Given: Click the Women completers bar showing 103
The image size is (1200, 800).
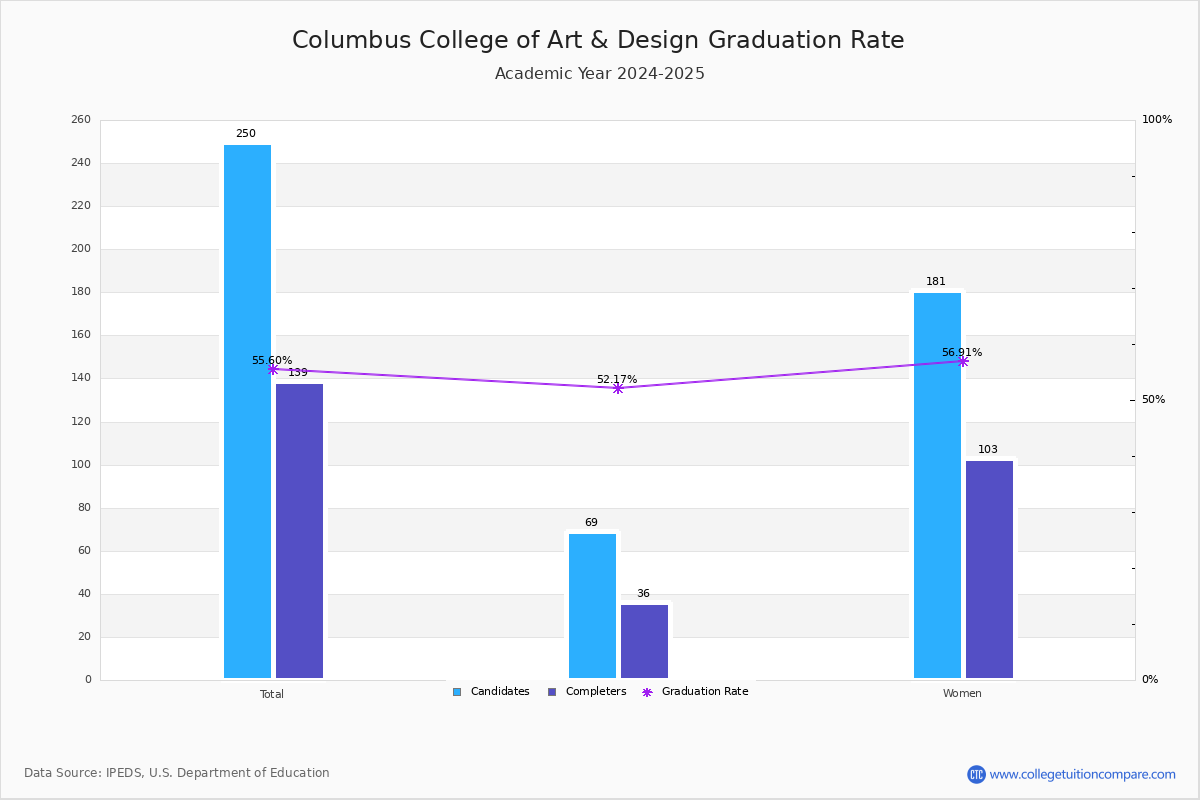Looking at the screenshot, I should click(x=989, y=569).
